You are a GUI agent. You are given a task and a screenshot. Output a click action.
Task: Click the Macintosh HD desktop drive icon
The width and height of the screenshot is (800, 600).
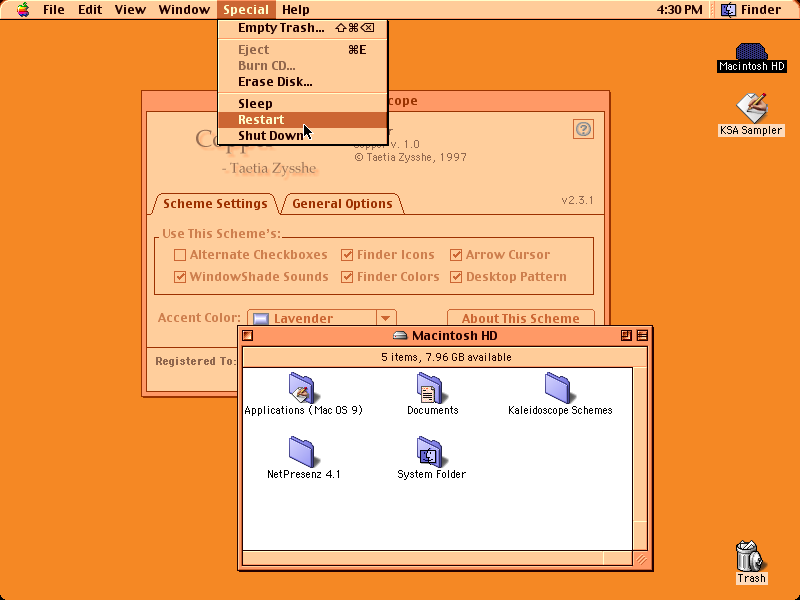(752, 52)
